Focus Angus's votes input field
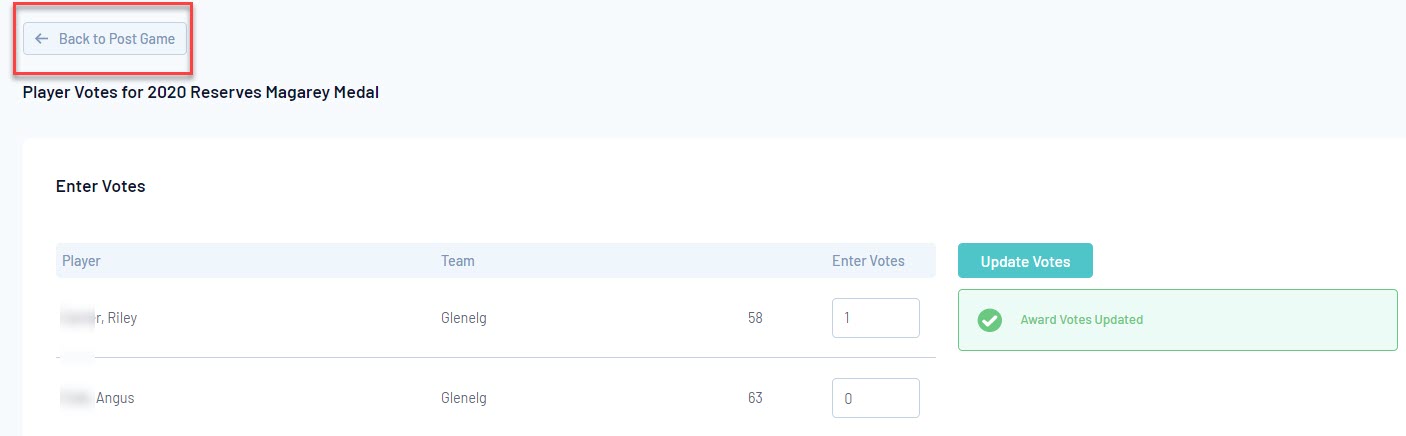Image resolution: width=1406 pixels, height=436 pixels. (875, 398)
